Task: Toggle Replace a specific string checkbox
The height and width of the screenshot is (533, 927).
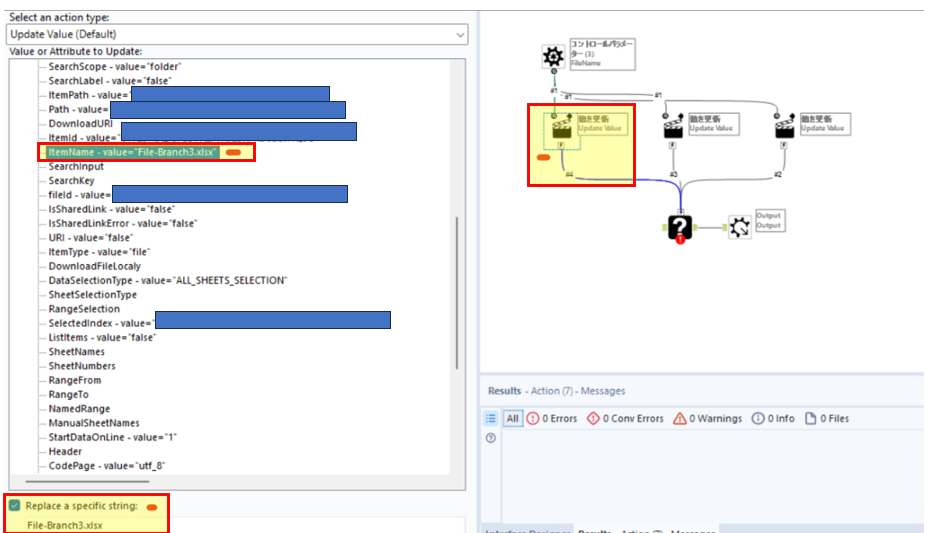Action: click(x=15, y=505)
